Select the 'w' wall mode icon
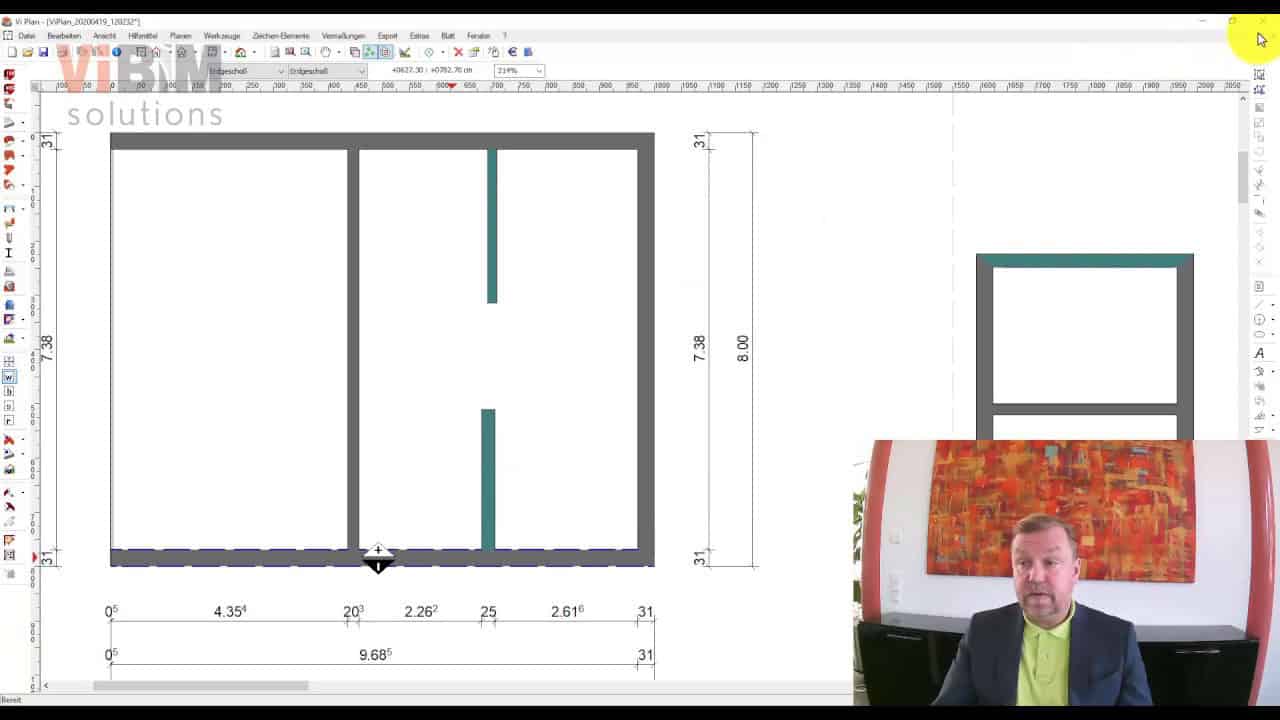This screenshot has height=720, width=1280. (x=9, y=377)
